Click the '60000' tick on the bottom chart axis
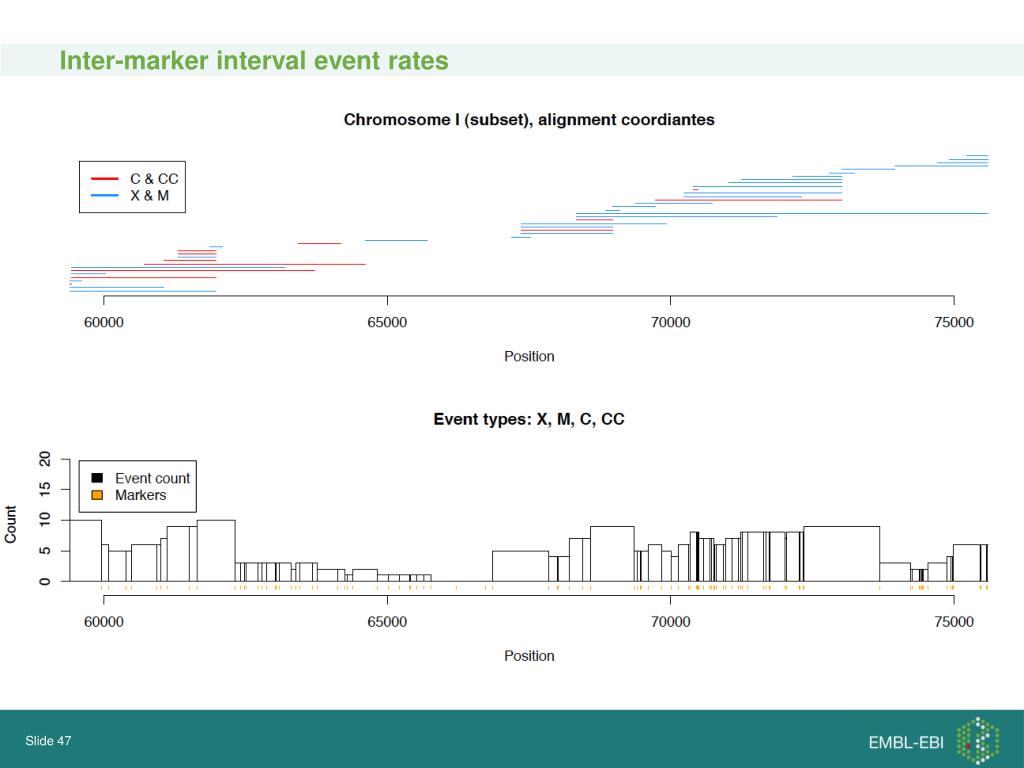1024x768 pixels. click(x=104, y=622)
